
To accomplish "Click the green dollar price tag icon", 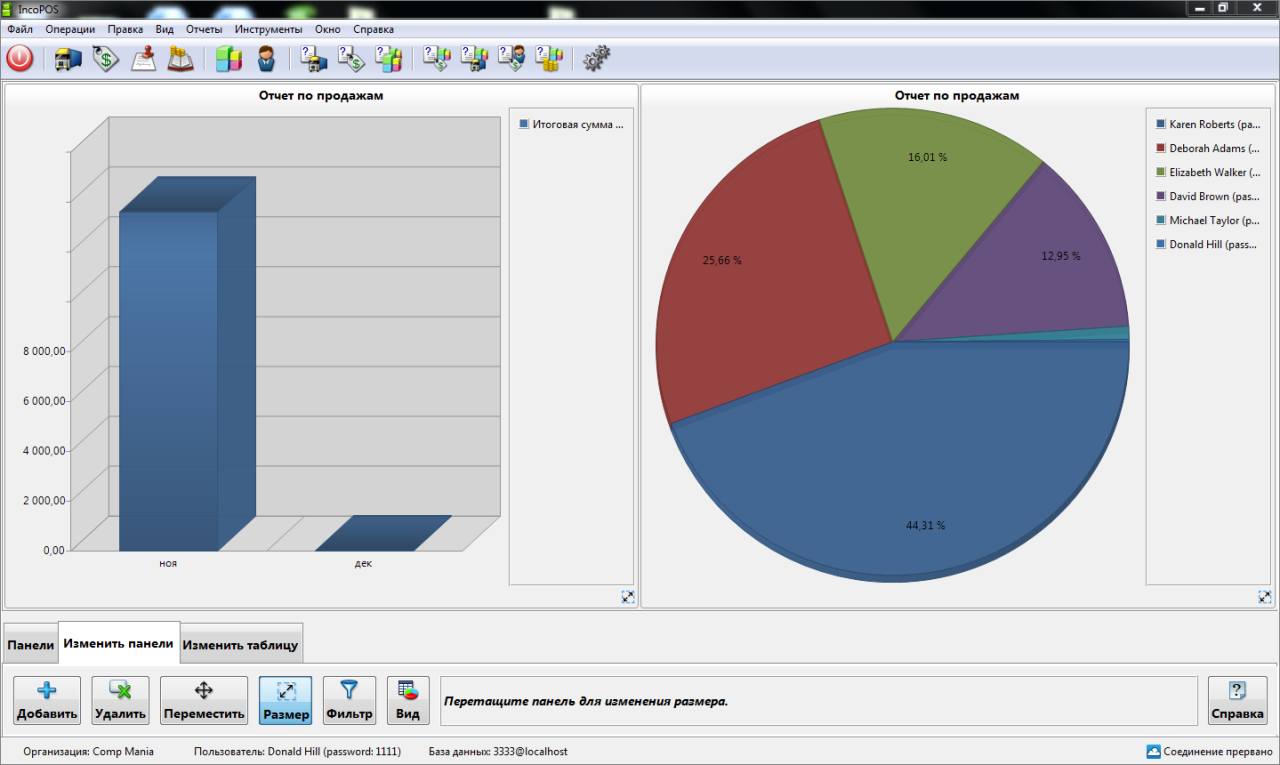I will [x=105, y=59].
